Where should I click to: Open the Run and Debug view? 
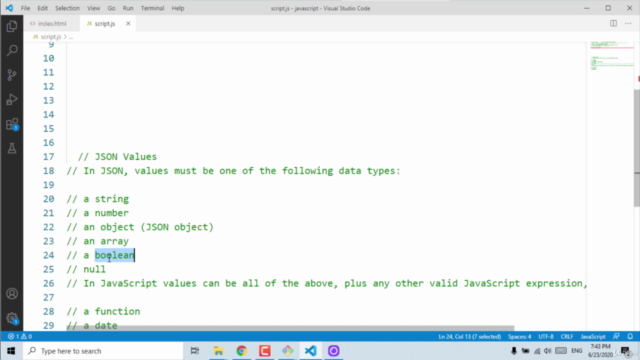tap(12, 100)
